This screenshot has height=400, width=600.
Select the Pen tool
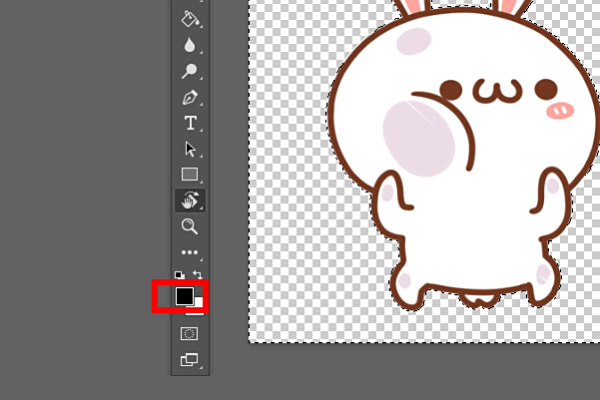[x=190, y=97]
